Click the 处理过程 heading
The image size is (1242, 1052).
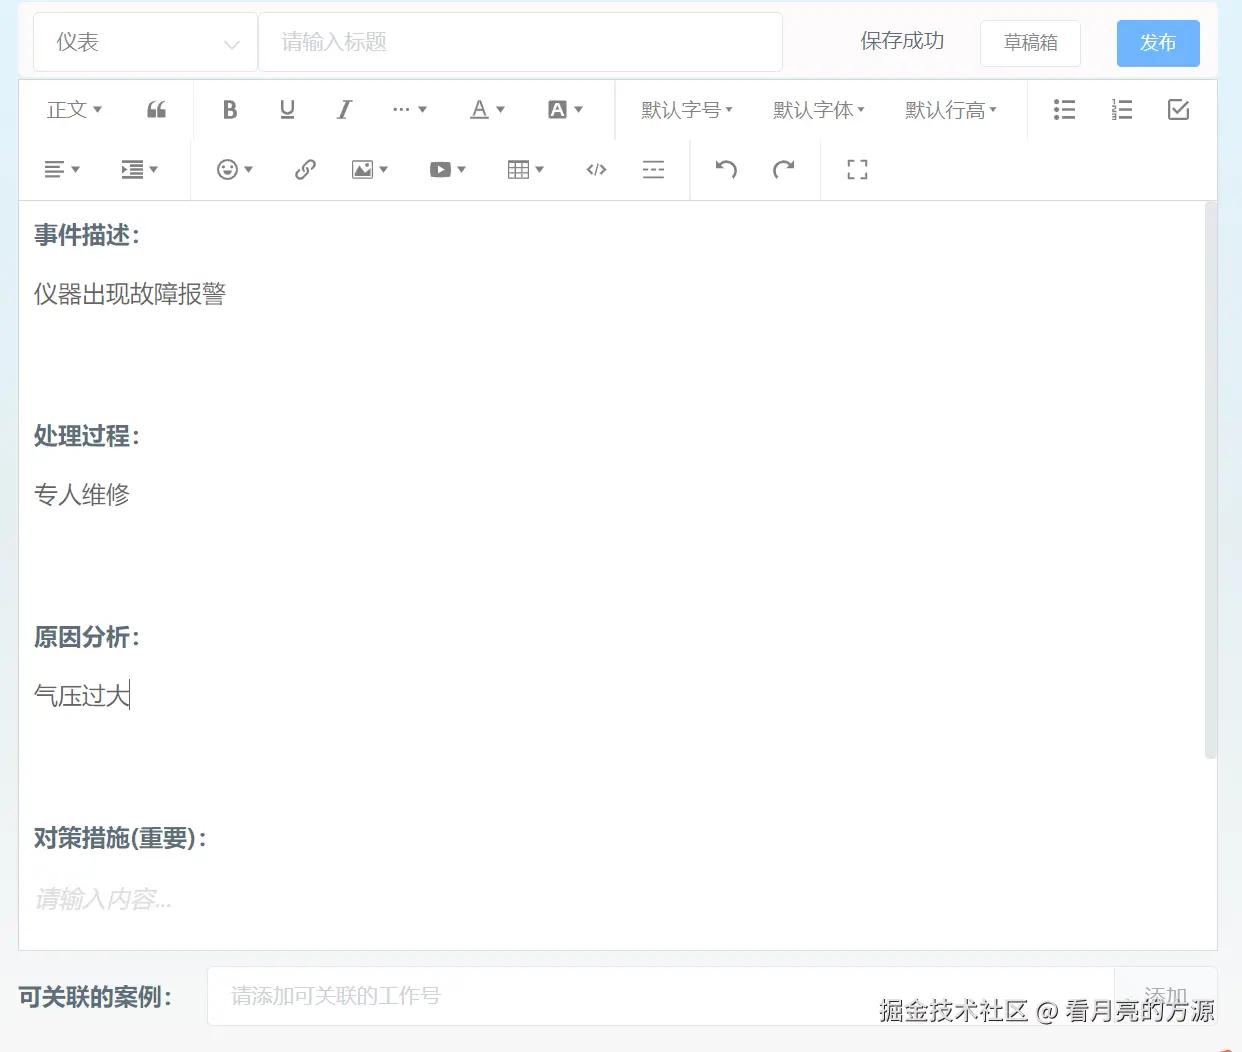point(87,436)
